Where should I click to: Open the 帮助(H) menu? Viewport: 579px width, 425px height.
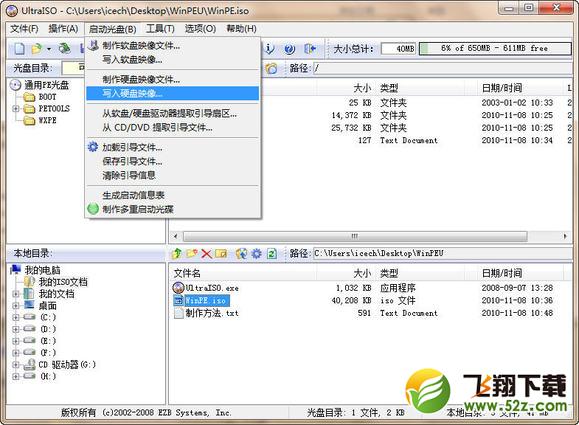pos(241,29)
